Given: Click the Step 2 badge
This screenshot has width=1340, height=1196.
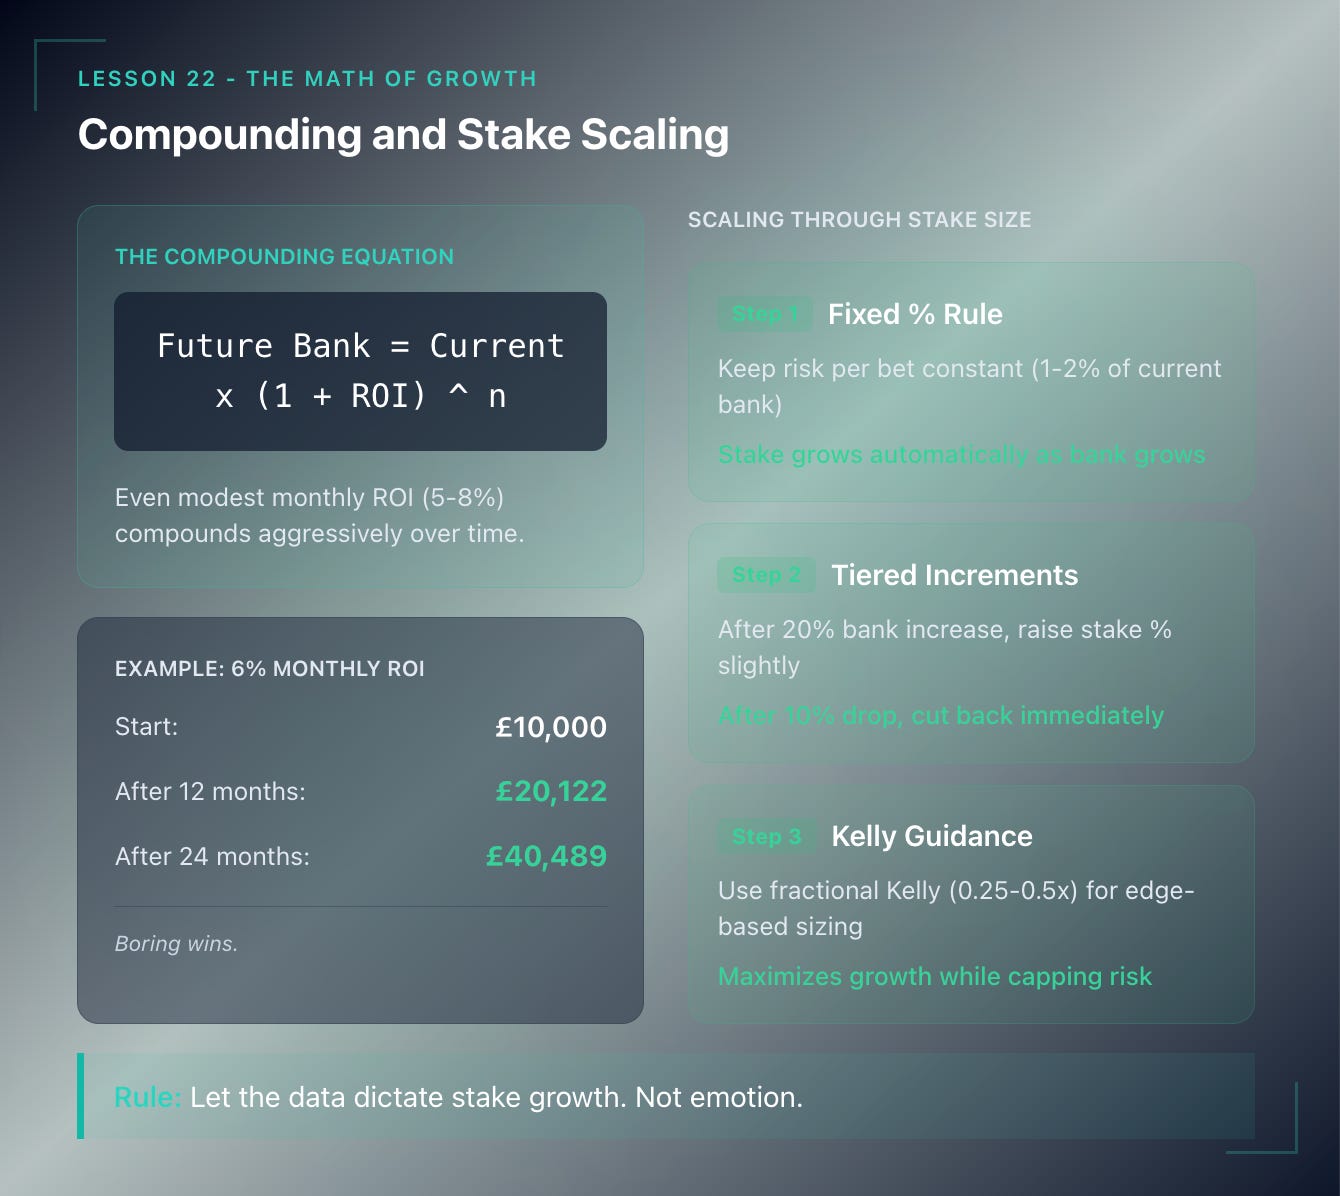Looking at the screenshot, I should [767, 575].
